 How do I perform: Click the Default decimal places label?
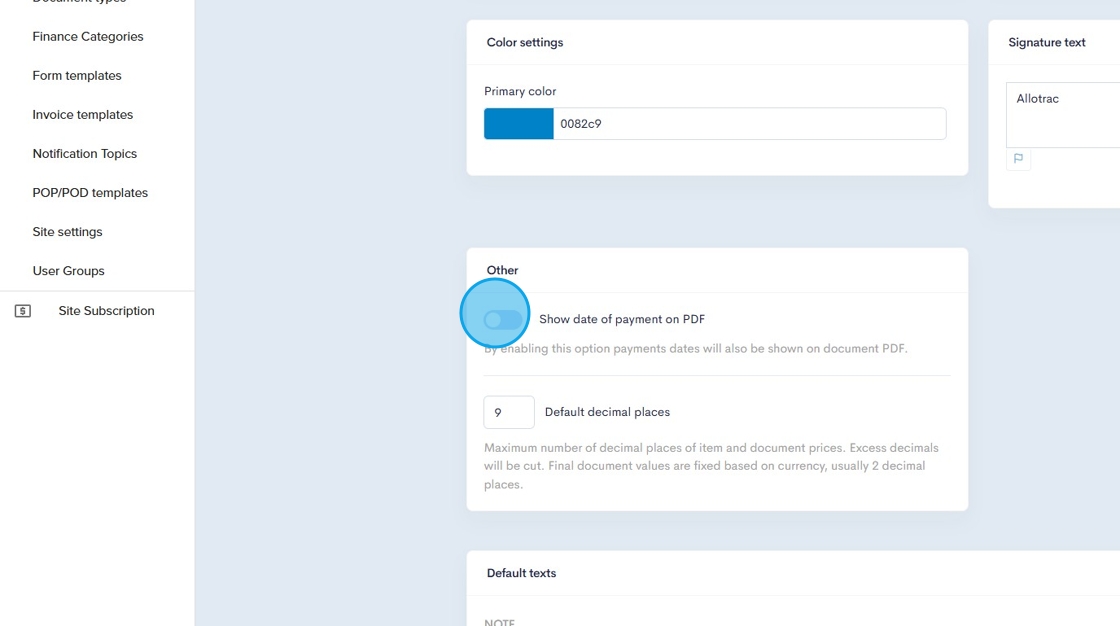(x=607, y=412)
